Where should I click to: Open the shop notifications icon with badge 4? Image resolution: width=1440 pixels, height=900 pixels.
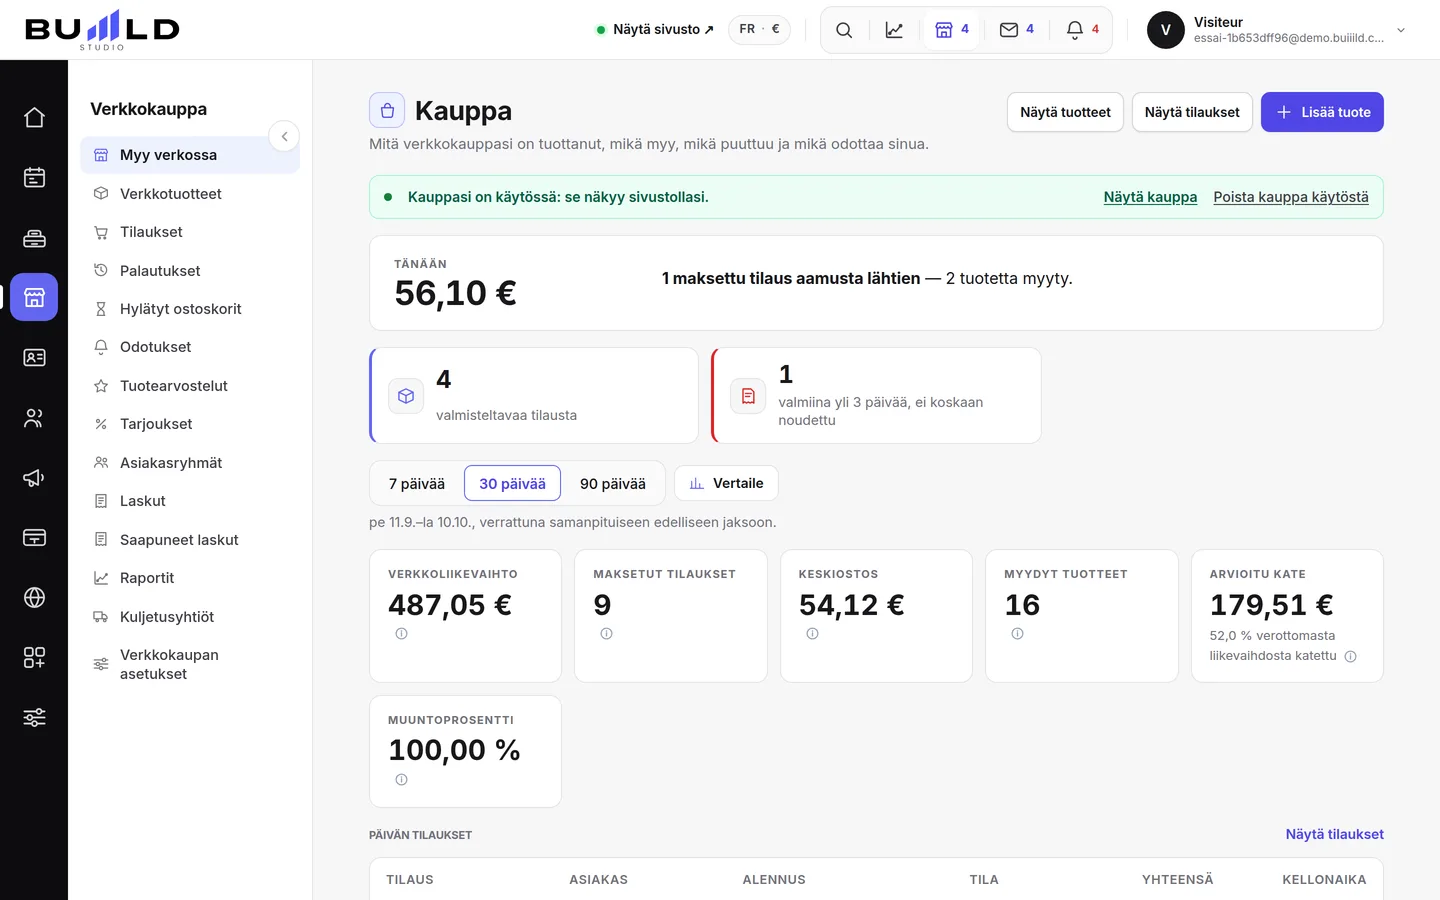click(952, 30)
